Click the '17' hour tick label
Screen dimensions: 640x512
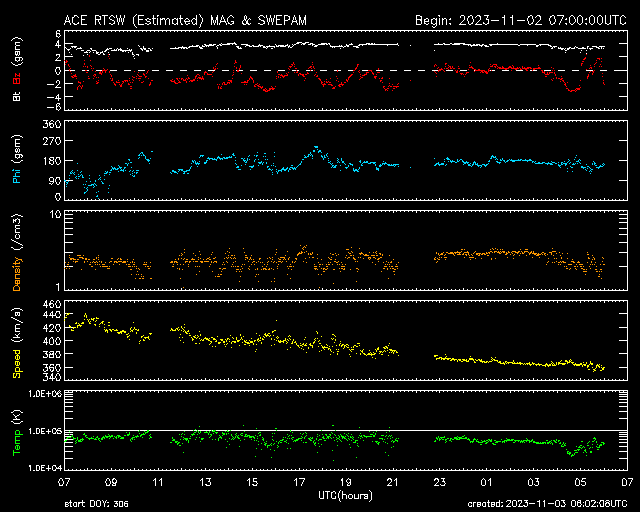tap(299, 482)
